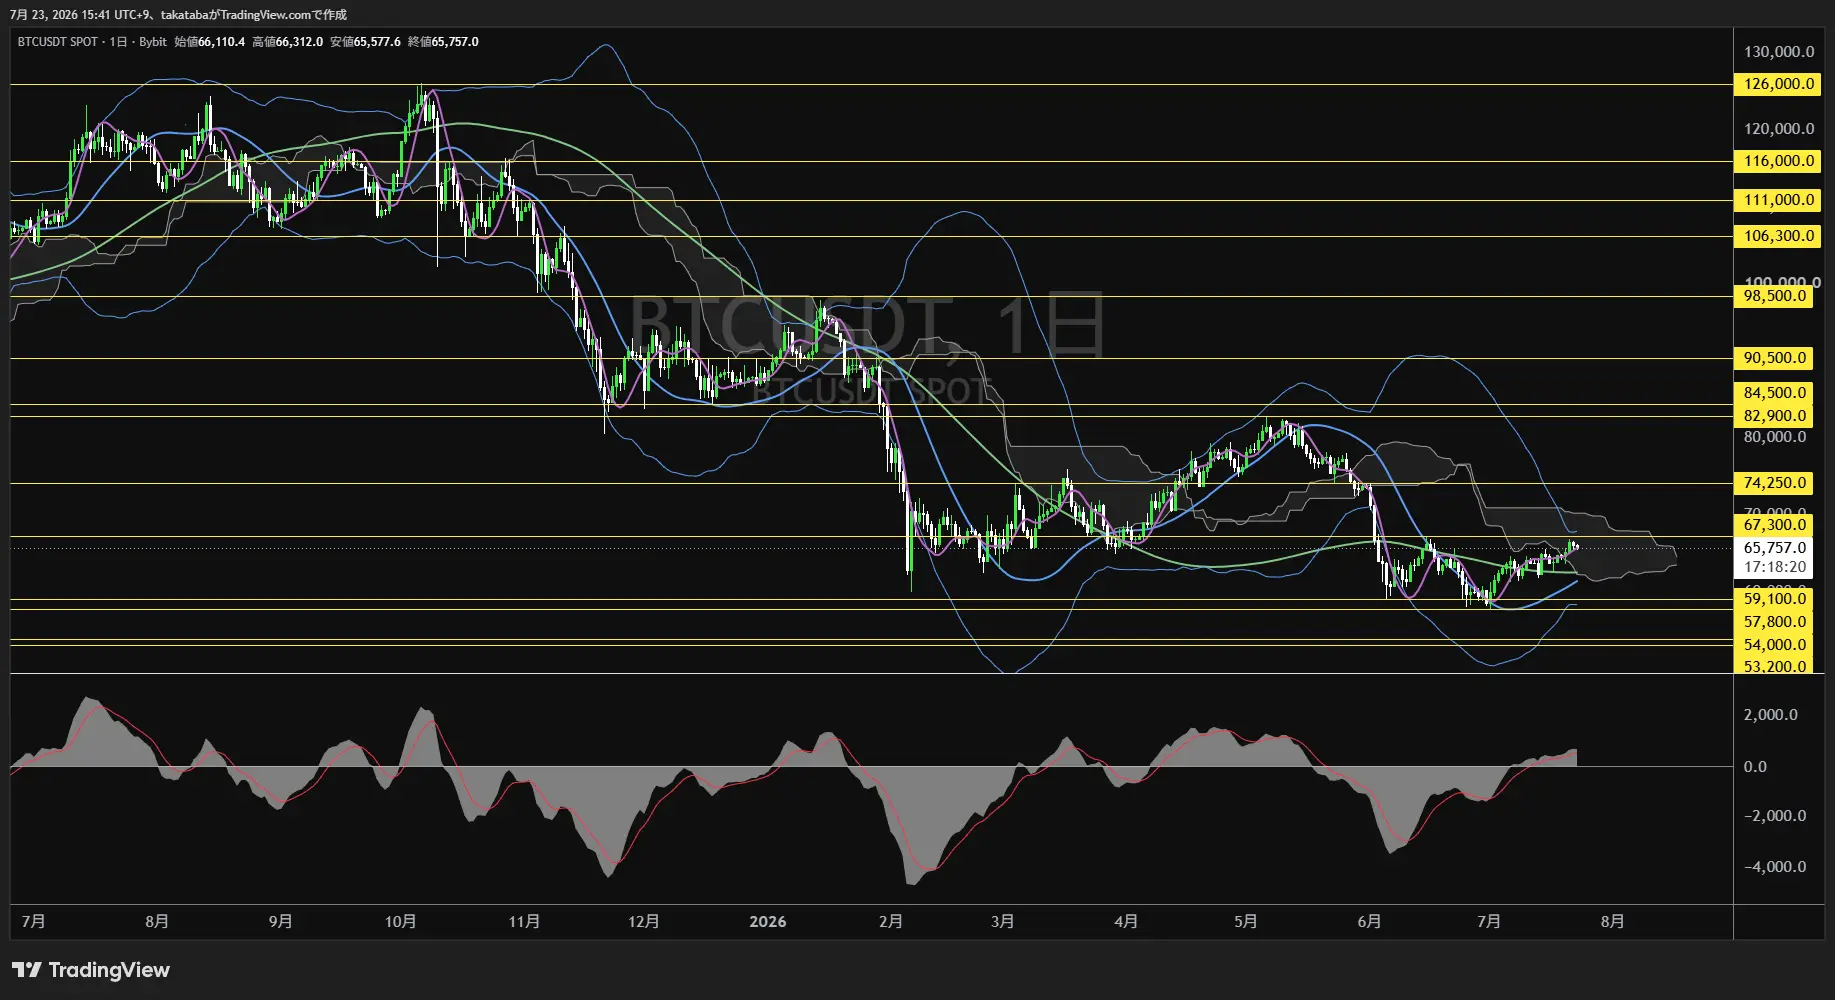Click the TradingView logo icon
Image resolution: width=1835 pixels, height=1000 pixels.
click(27, 970)
